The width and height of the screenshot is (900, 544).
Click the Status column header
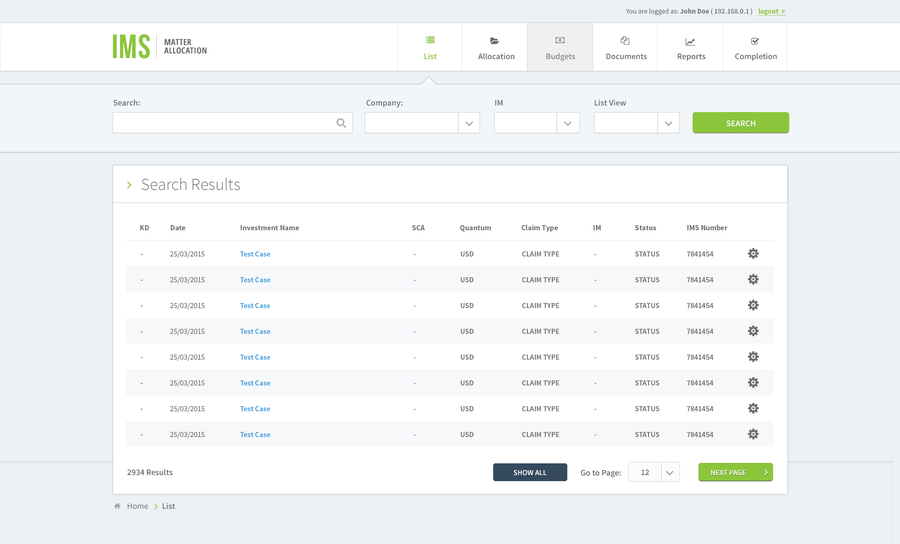[x=645, y=228]
